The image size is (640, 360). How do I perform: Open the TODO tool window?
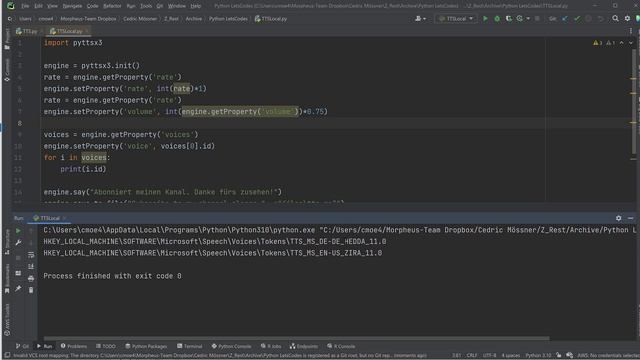[106, 346]
